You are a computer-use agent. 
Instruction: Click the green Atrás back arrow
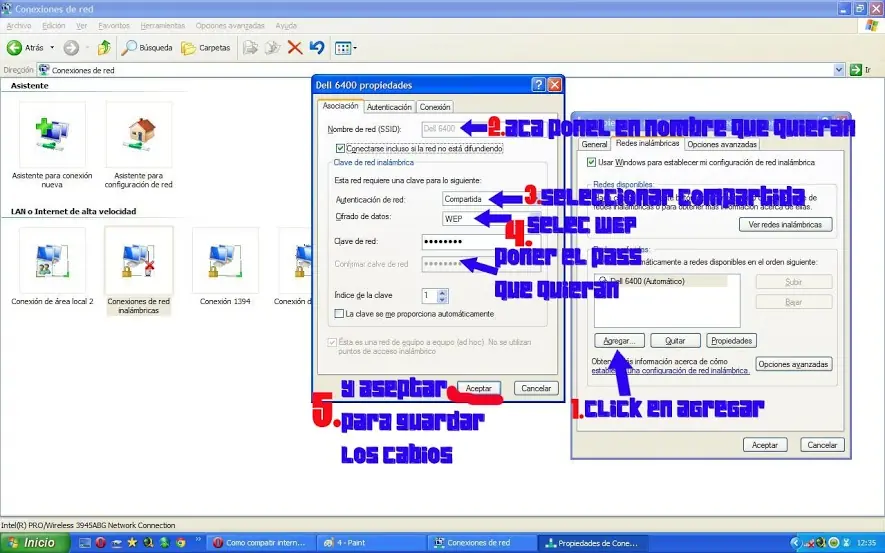(x=14, y=48)
